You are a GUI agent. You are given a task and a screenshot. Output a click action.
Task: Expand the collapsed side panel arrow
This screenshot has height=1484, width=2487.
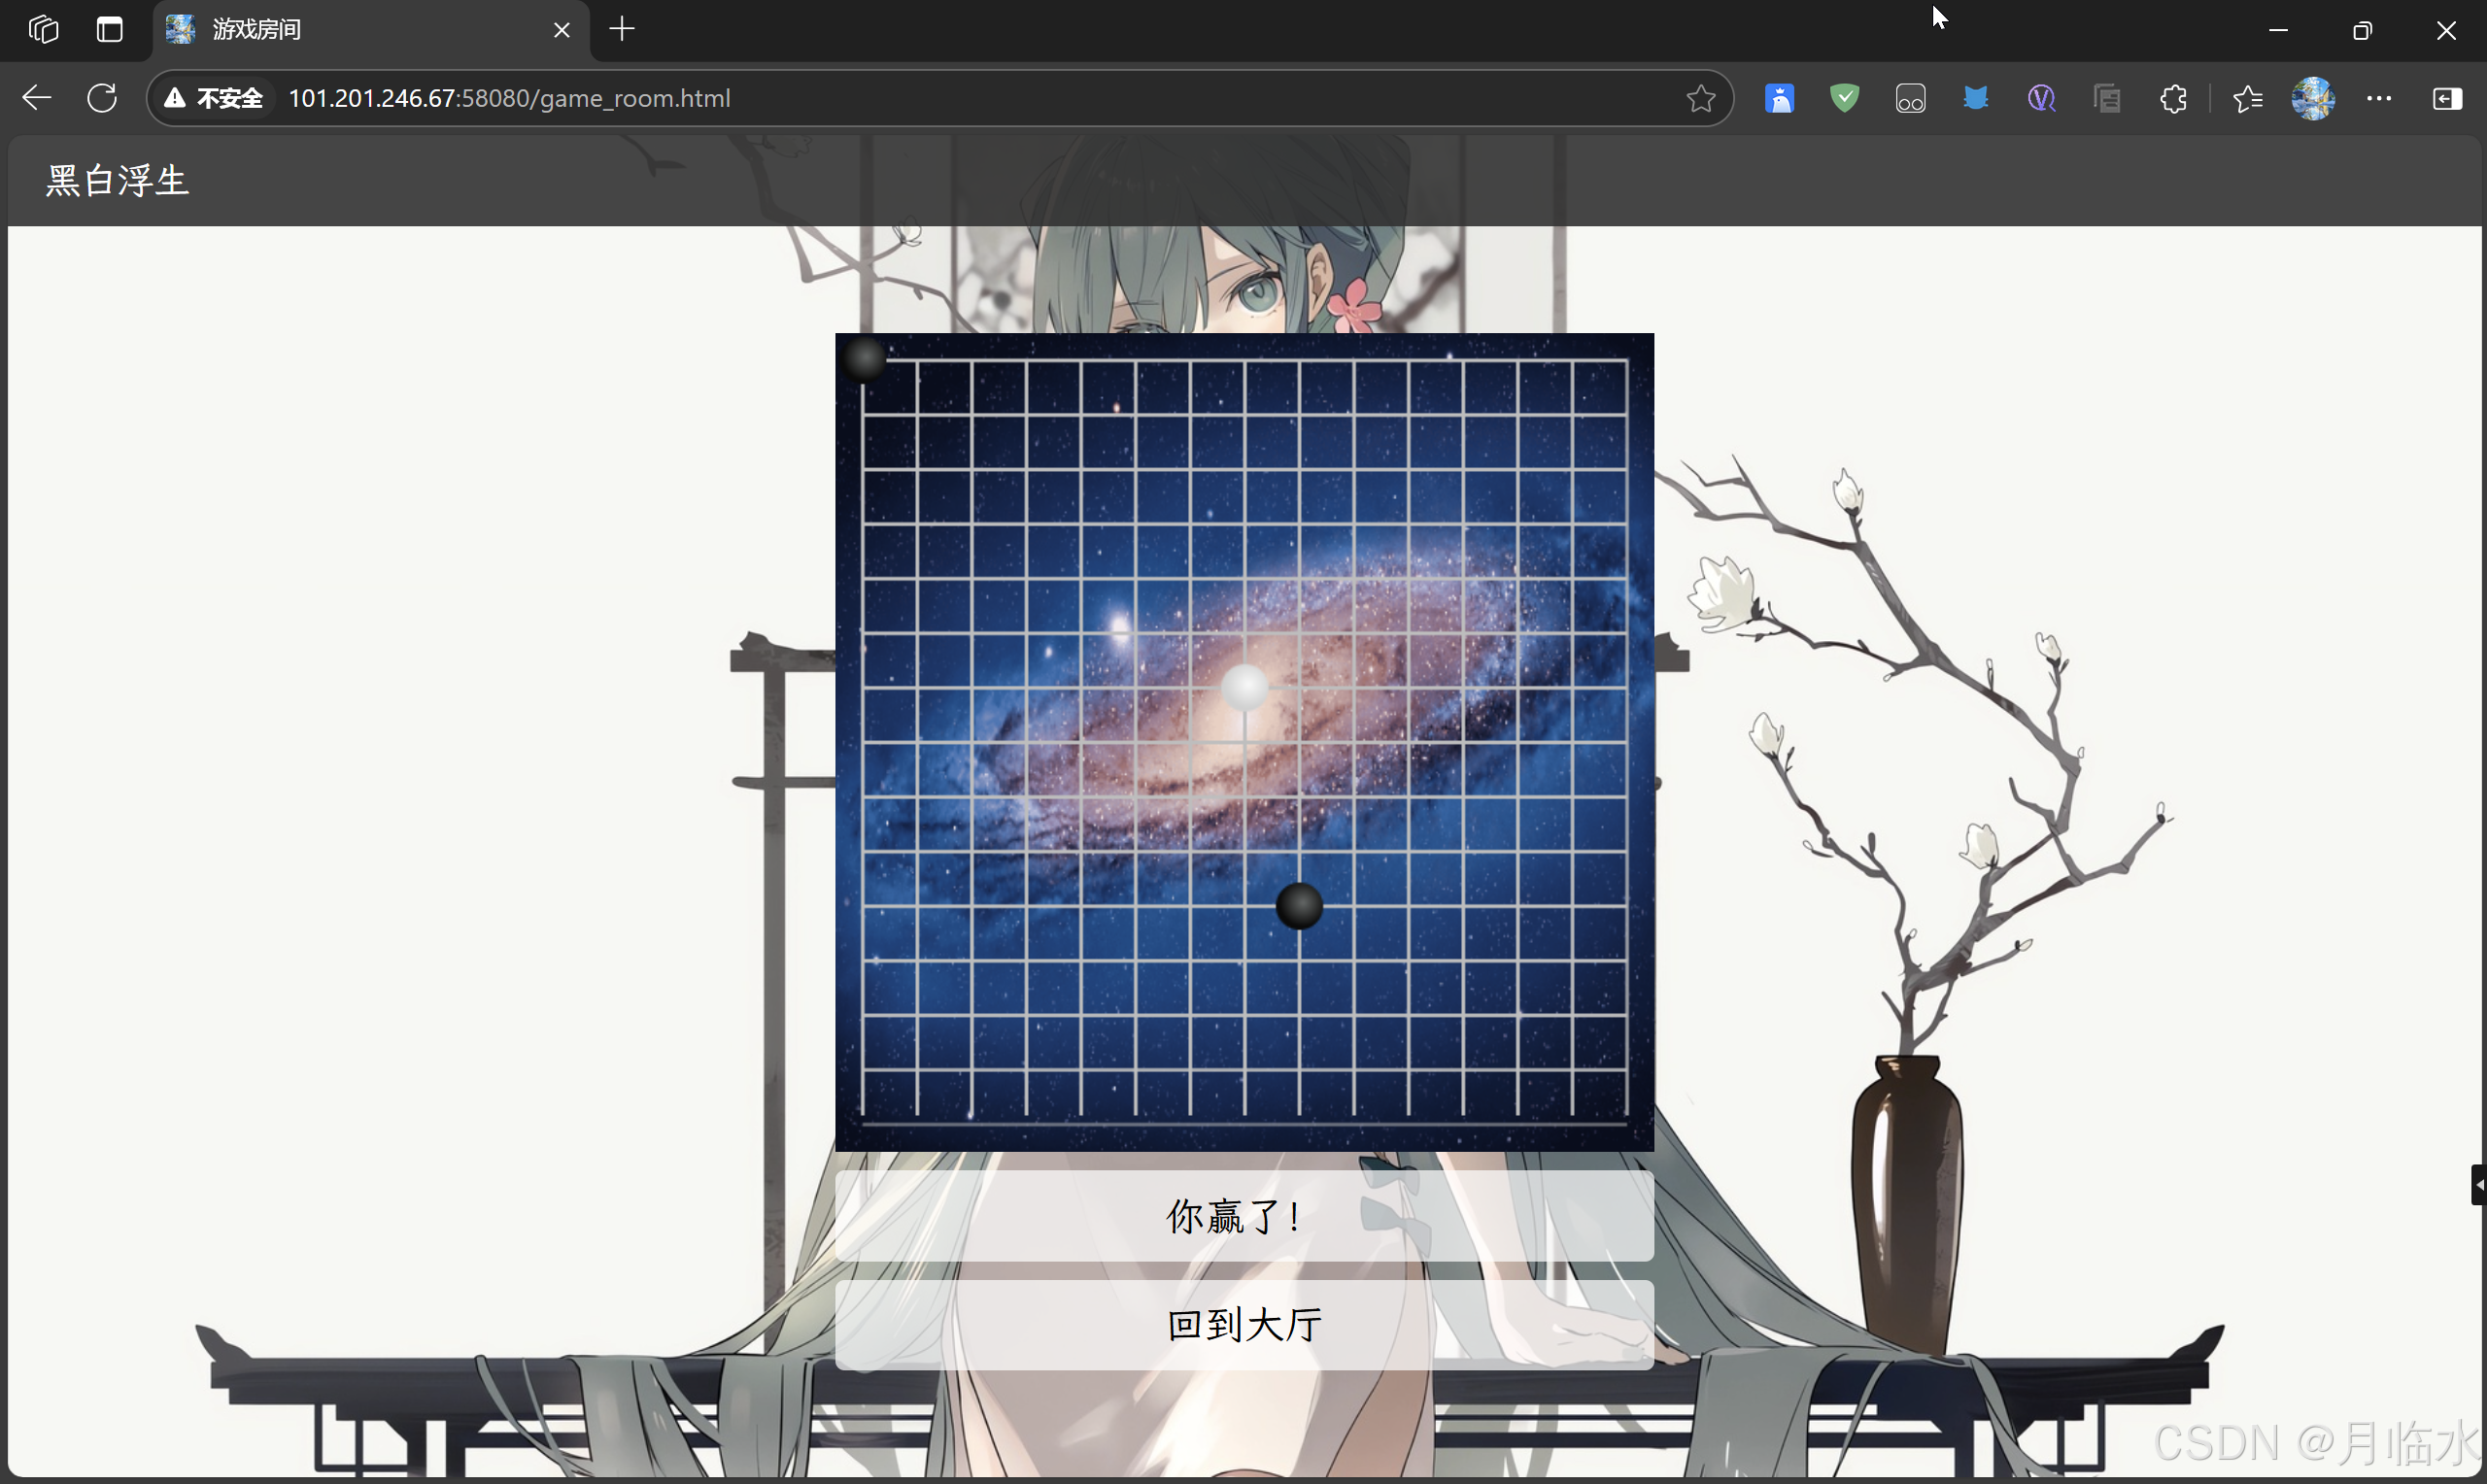2478,1184
